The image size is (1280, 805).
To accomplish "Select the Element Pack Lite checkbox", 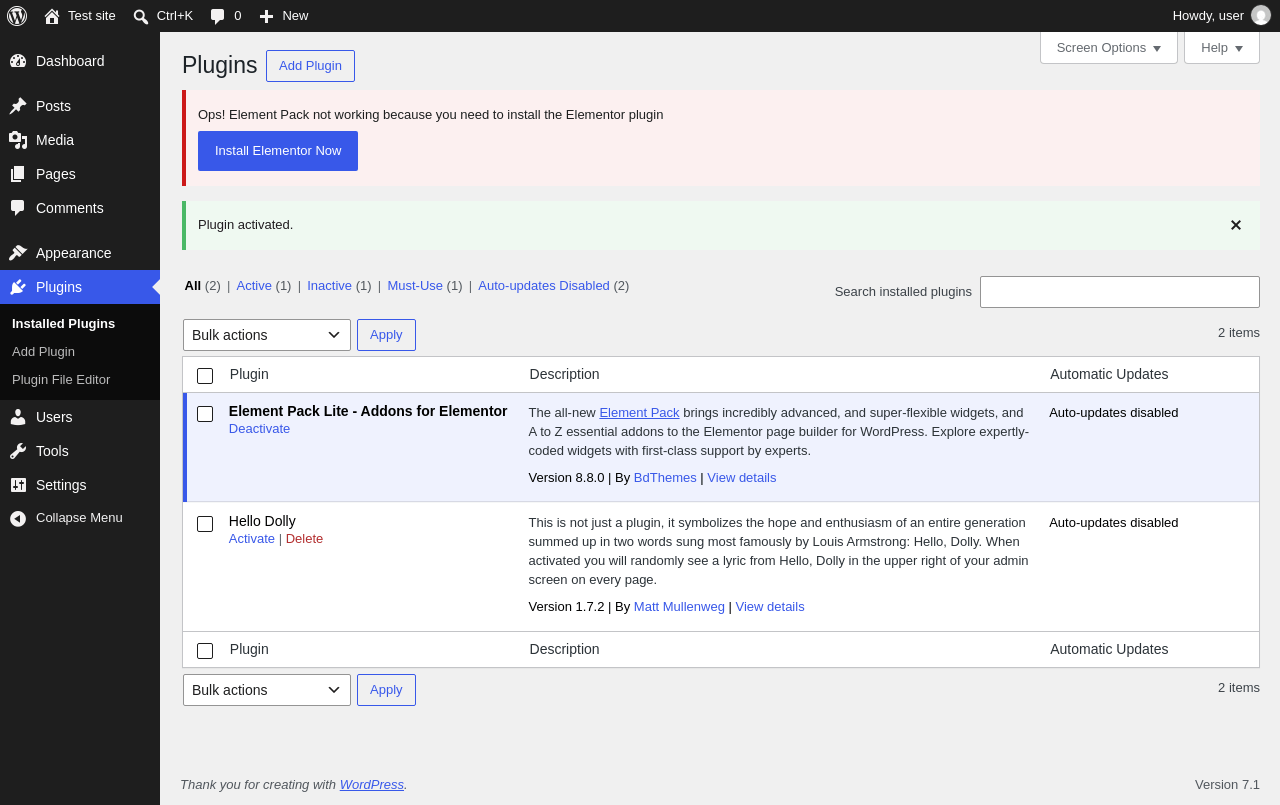I will 205,414.
